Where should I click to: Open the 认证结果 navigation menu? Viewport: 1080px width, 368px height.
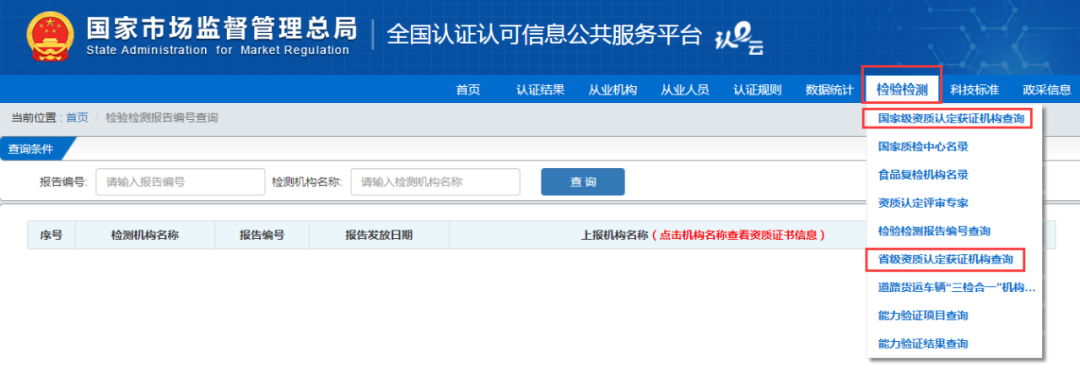[540, 89]
